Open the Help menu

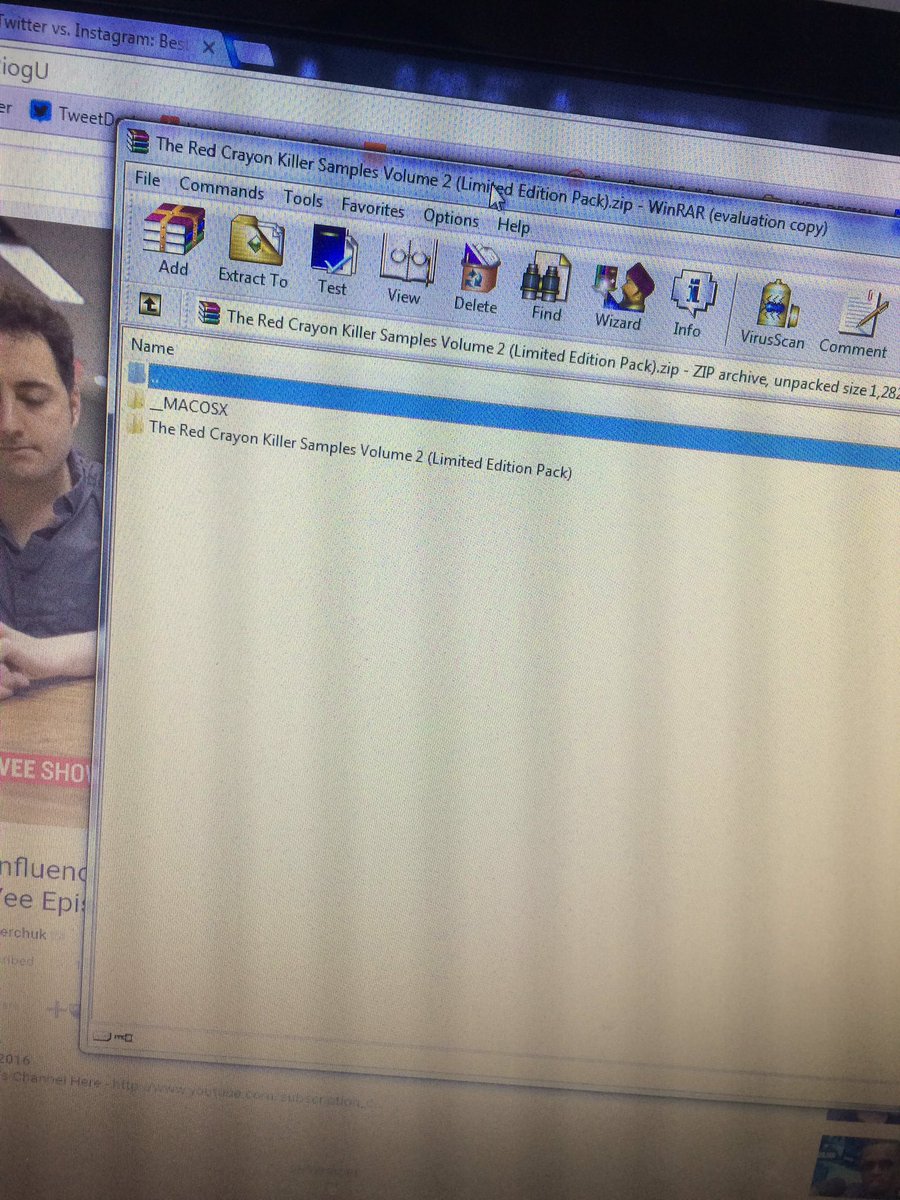coord(514,225)
